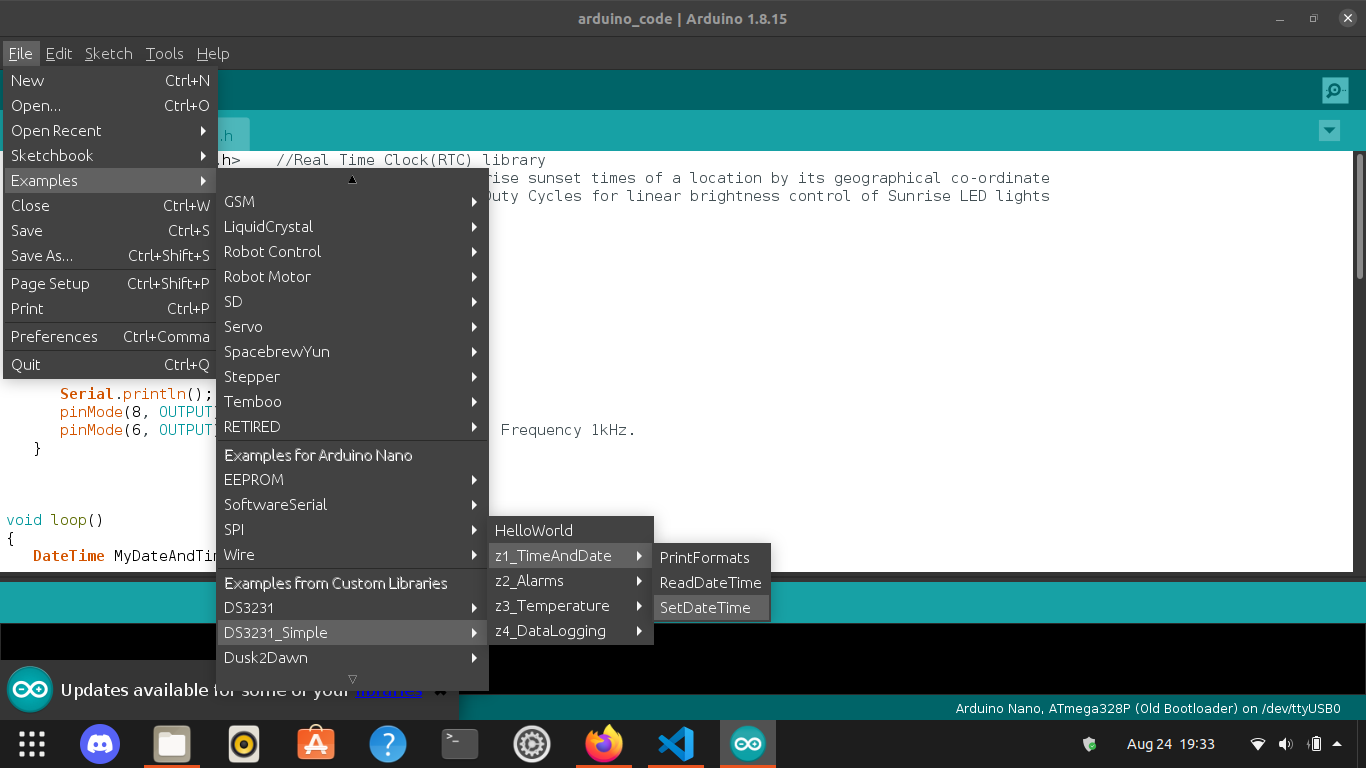Open Rhythmbox music player in dock
Screen dimensions: 1366x768
pyautogui.click(x=244, y=744)
